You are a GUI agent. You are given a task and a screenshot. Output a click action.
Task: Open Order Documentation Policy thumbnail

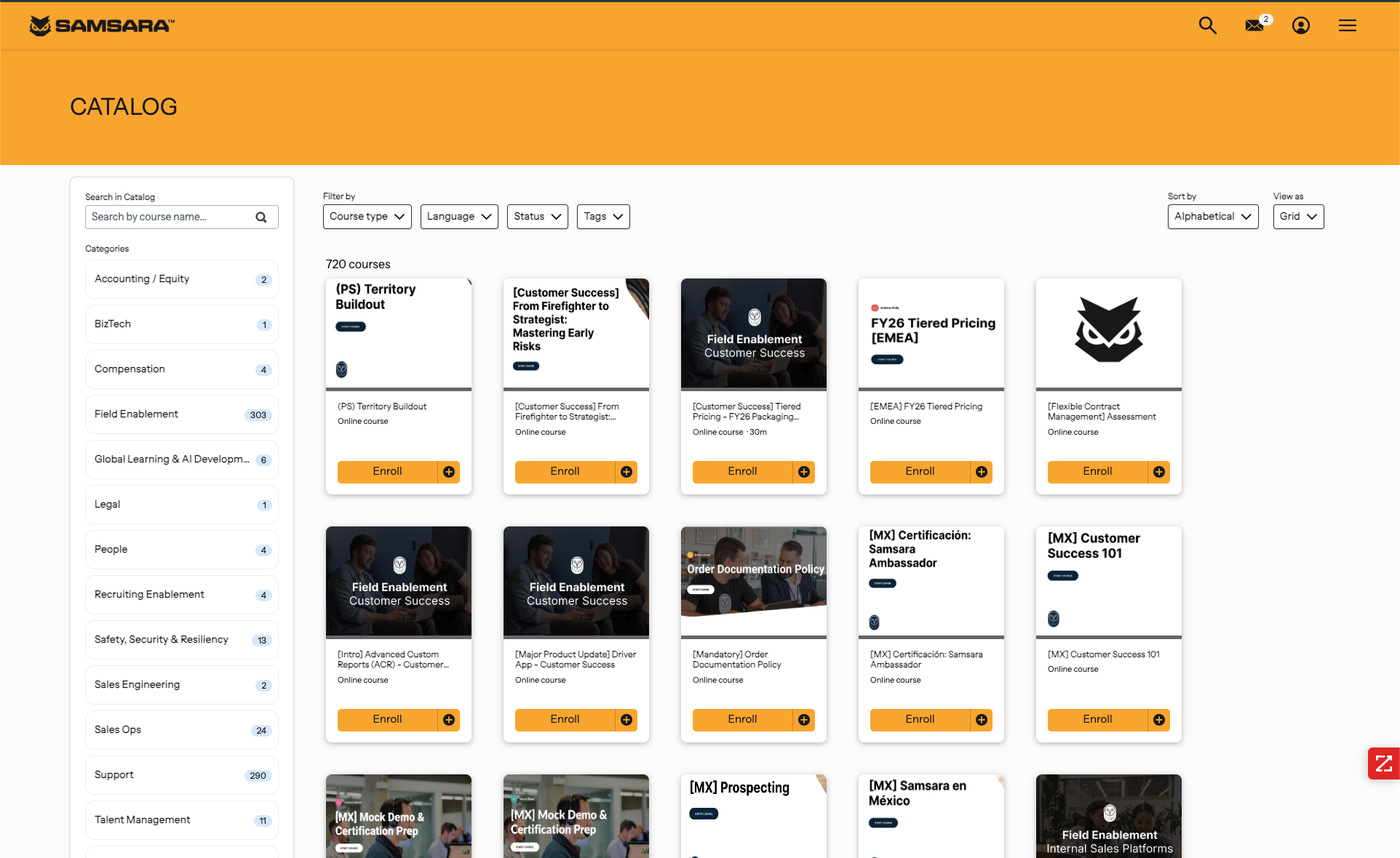point(754,582)
